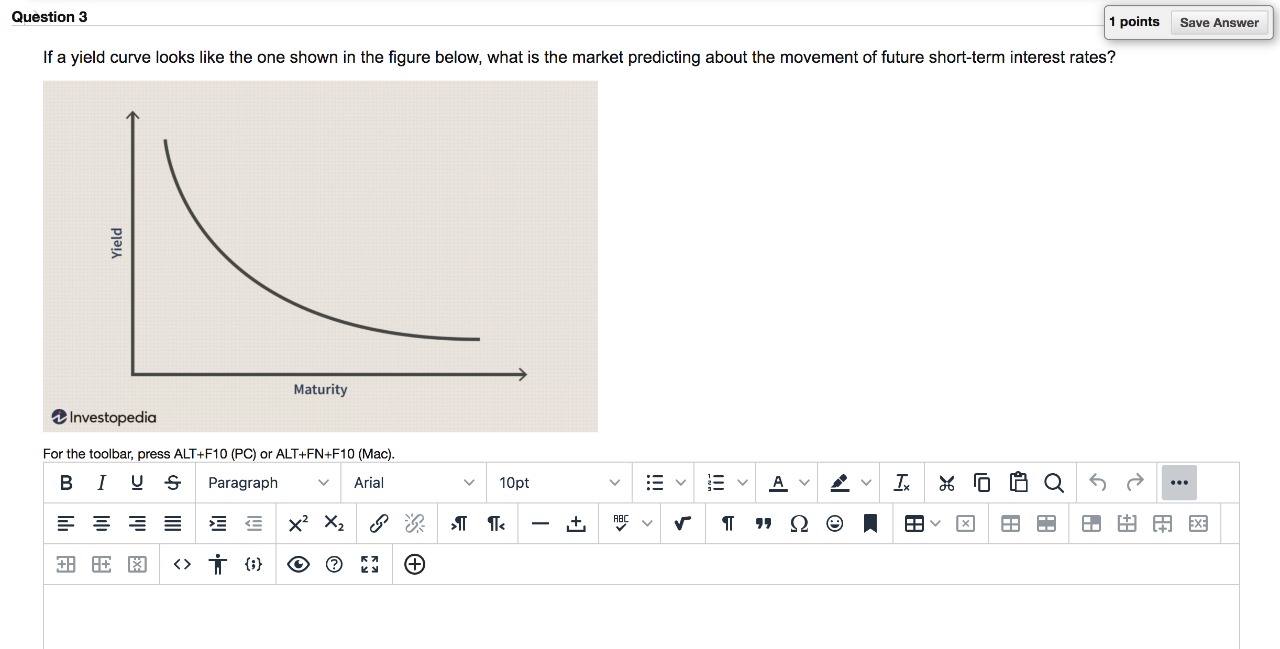Click the Undo arrow
Image resolution: width=1280 pixels, height=649 pixels.
tap(1097, 482)
